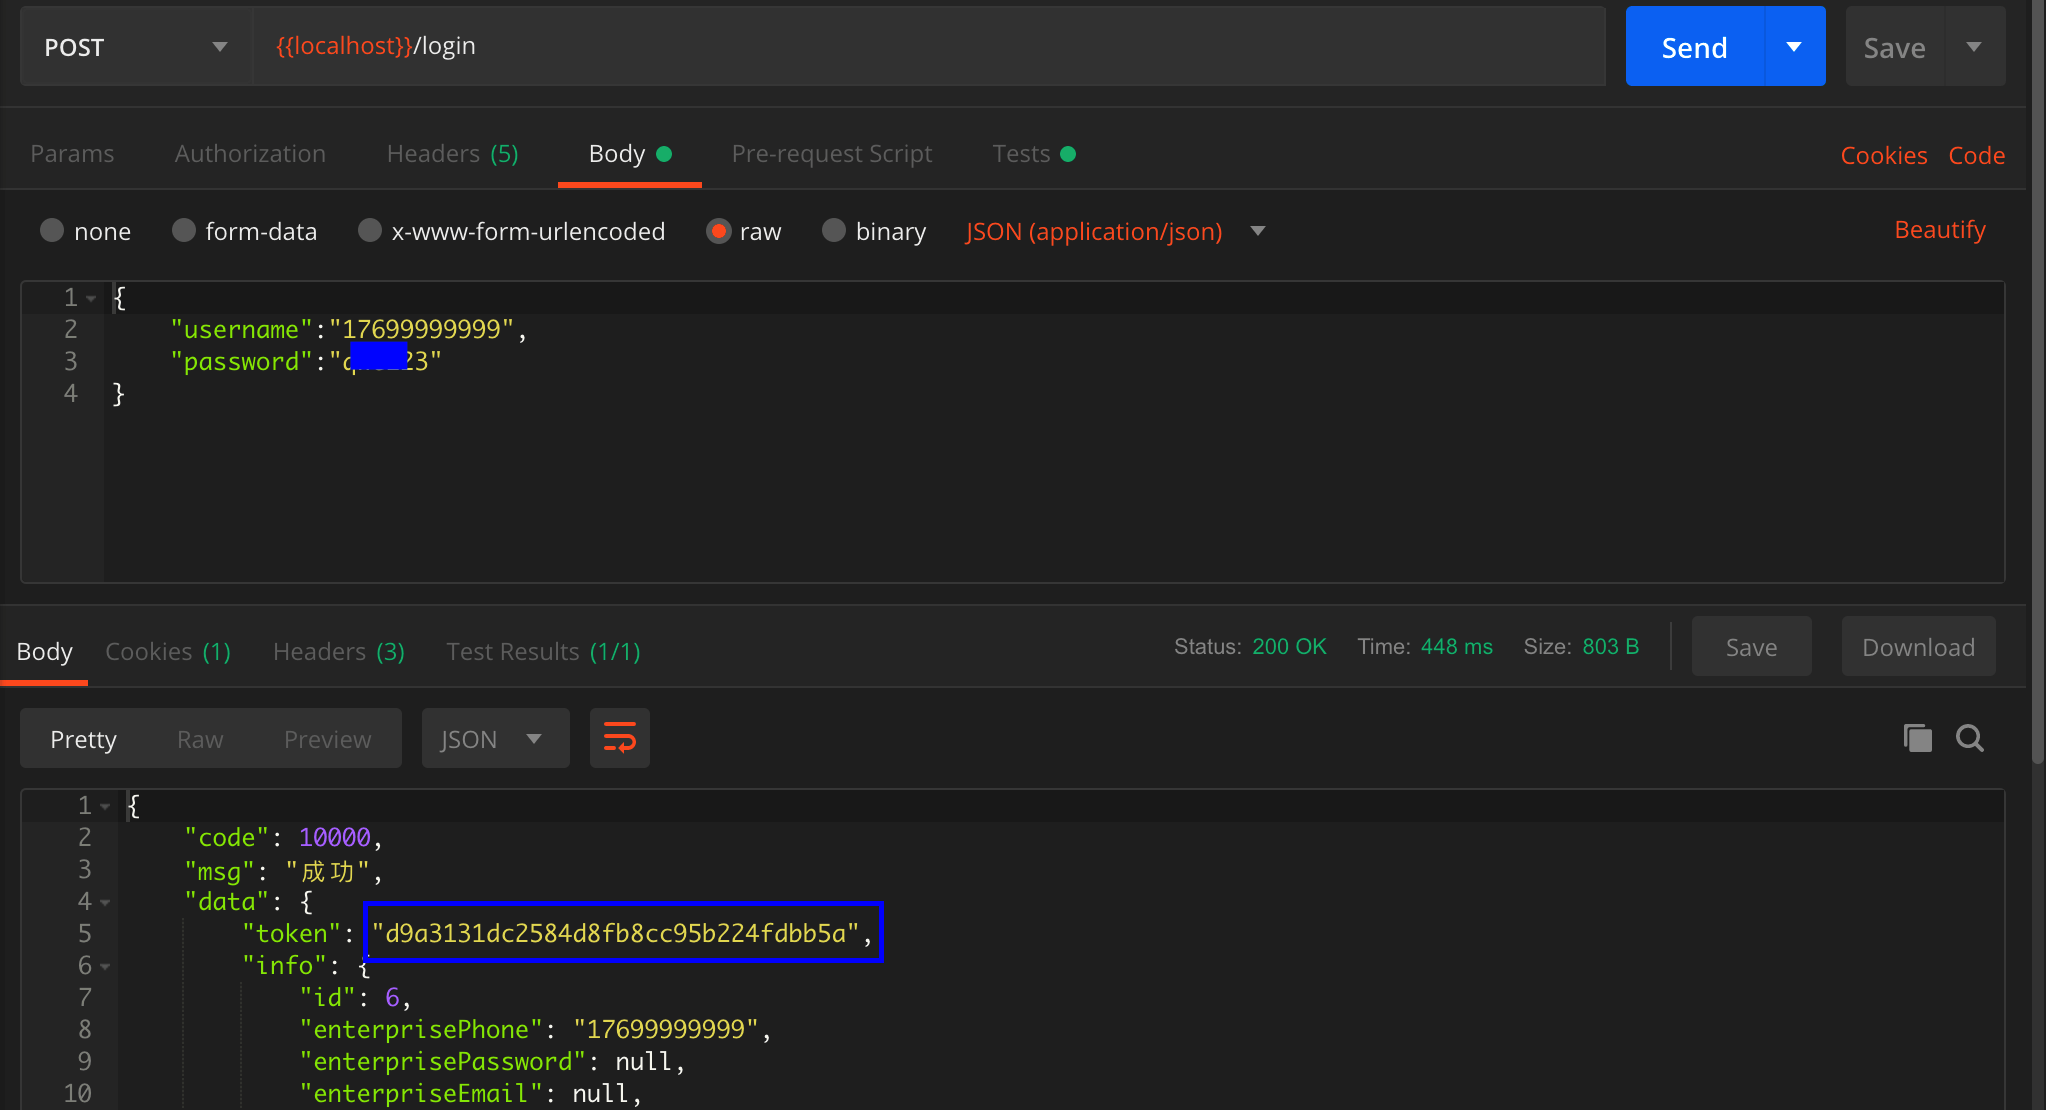Collapse request body line 1 fold arrow
The image size is (2046, 1110).
[92, 298]
